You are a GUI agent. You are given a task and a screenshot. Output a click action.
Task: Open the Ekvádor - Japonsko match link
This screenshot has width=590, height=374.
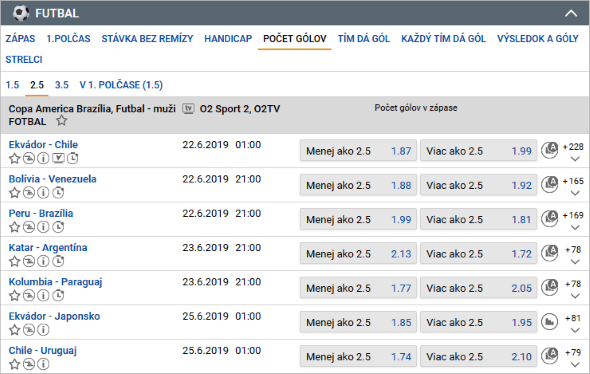click(x=55, y=316)
